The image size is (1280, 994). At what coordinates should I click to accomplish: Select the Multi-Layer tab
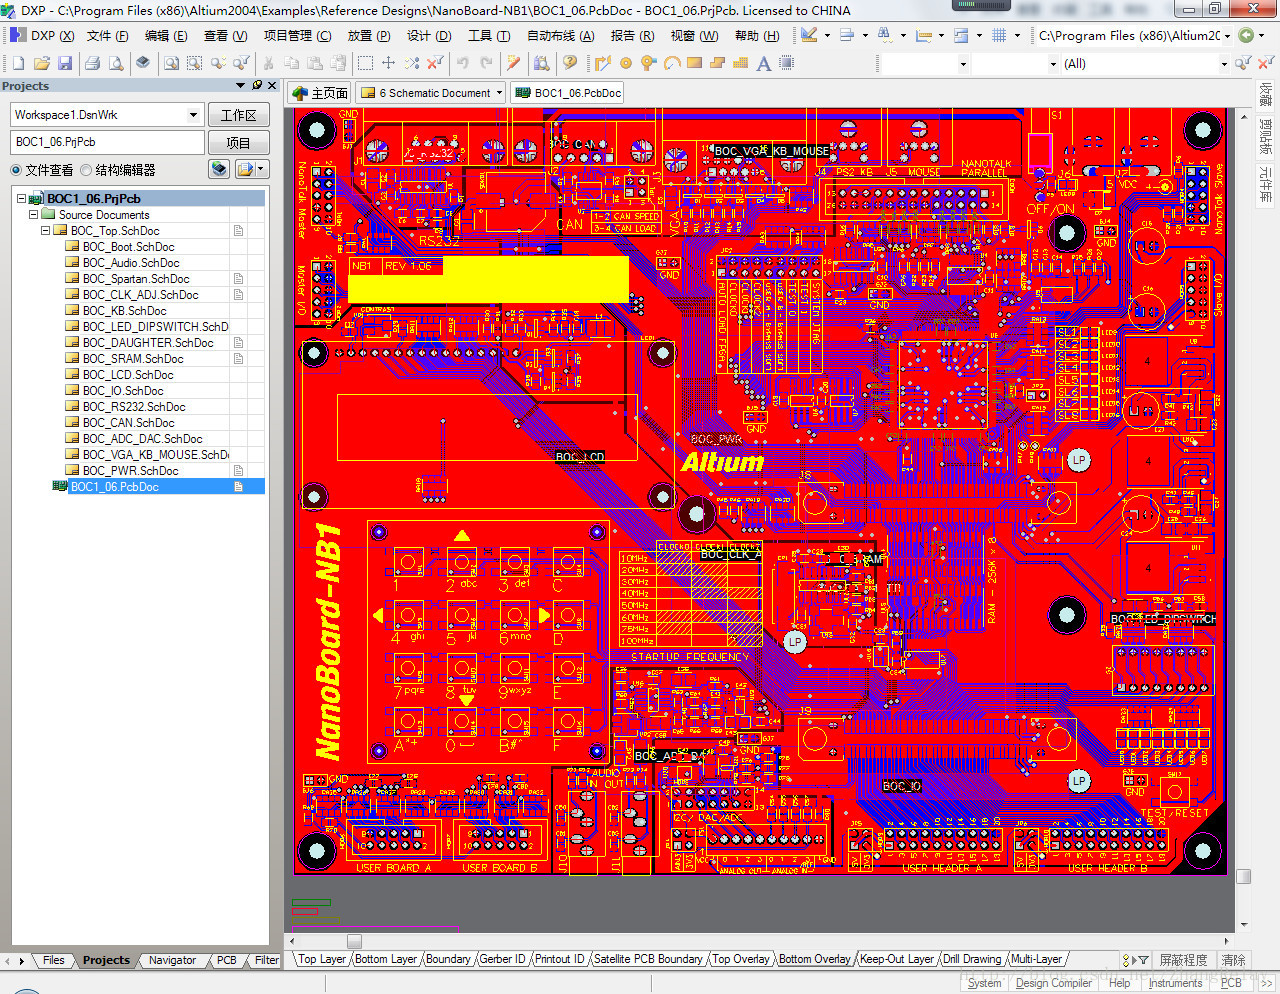coord(1036,959)
